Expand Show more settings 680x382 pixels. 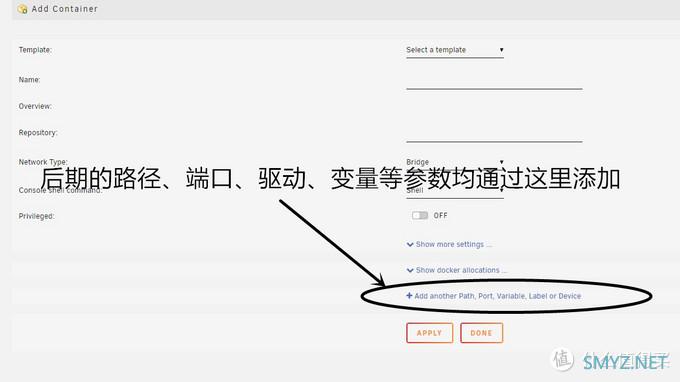pyautogui.click(x=449, y=245)
